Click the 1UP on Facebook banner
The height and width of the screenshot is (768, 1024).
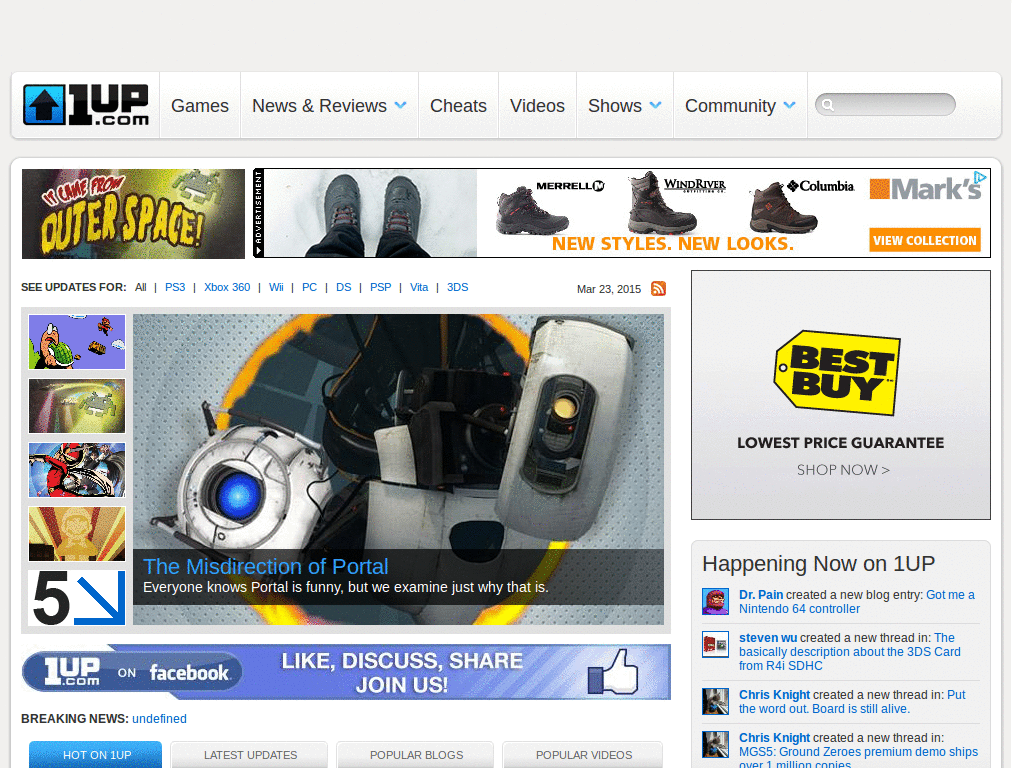click(x=346, y=672)
